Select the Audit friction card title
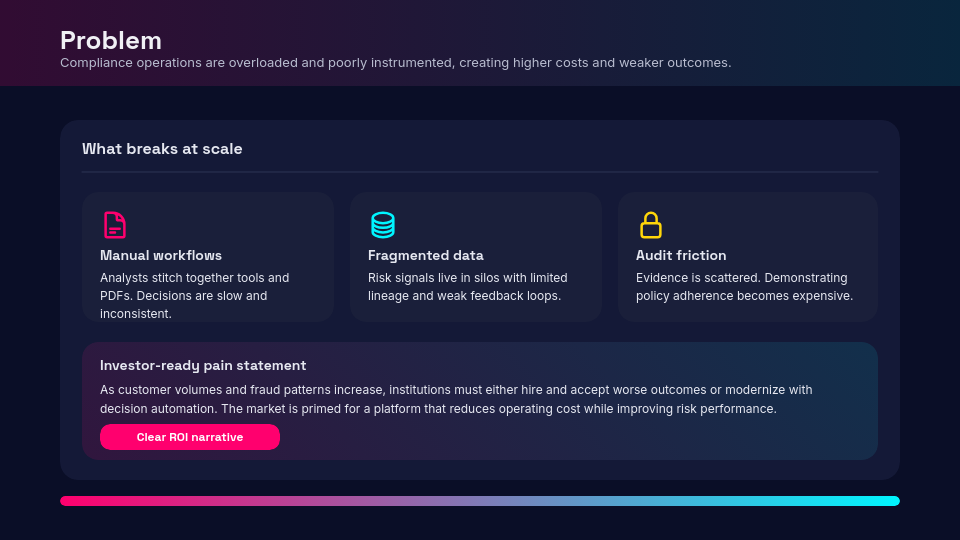Viewport: 960px width, 540px height. click(681, 255)
